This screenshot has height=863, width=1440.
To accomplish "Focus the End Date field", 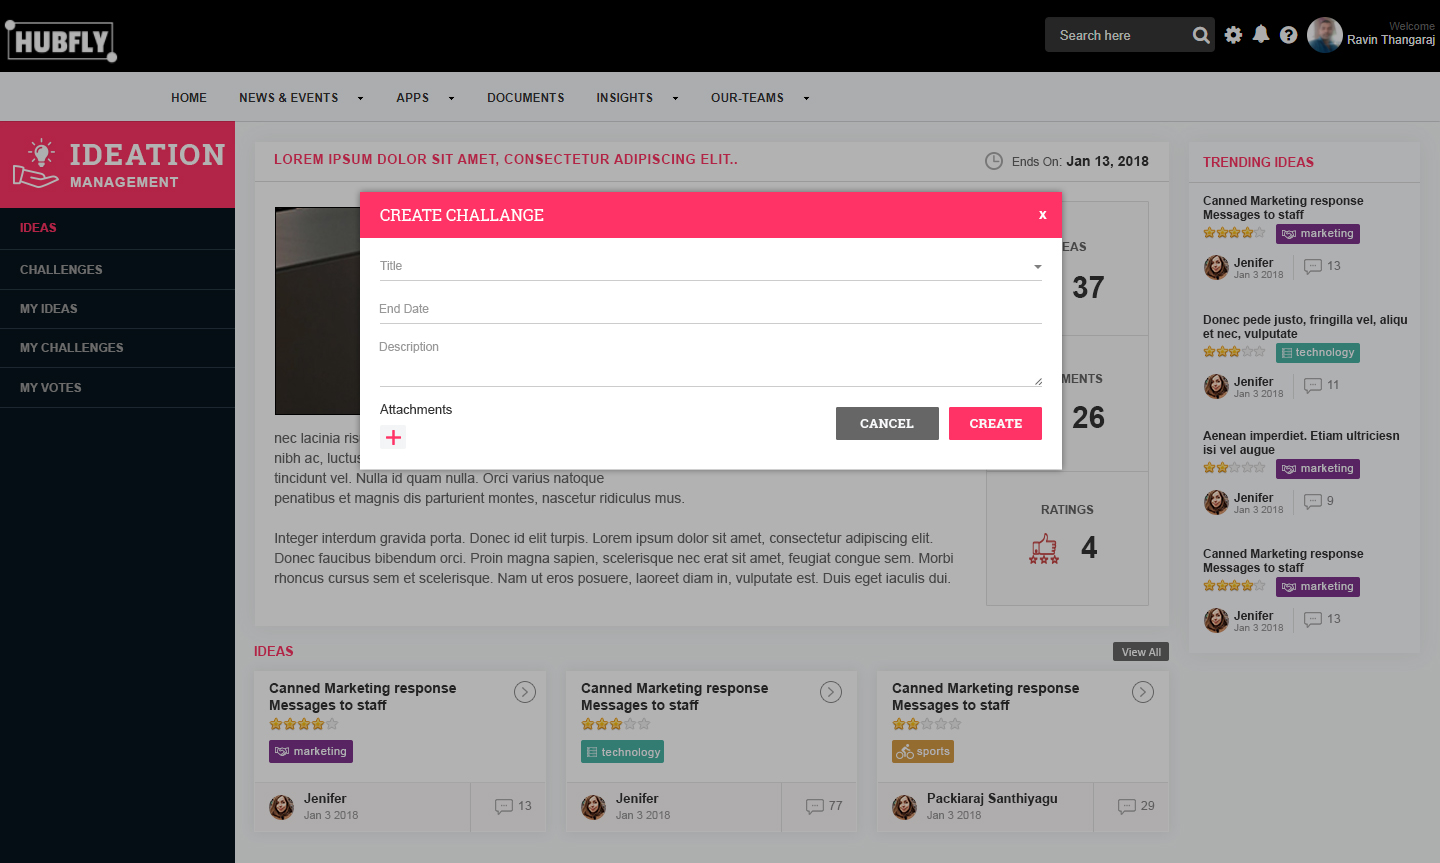I will tap(710, 309).
